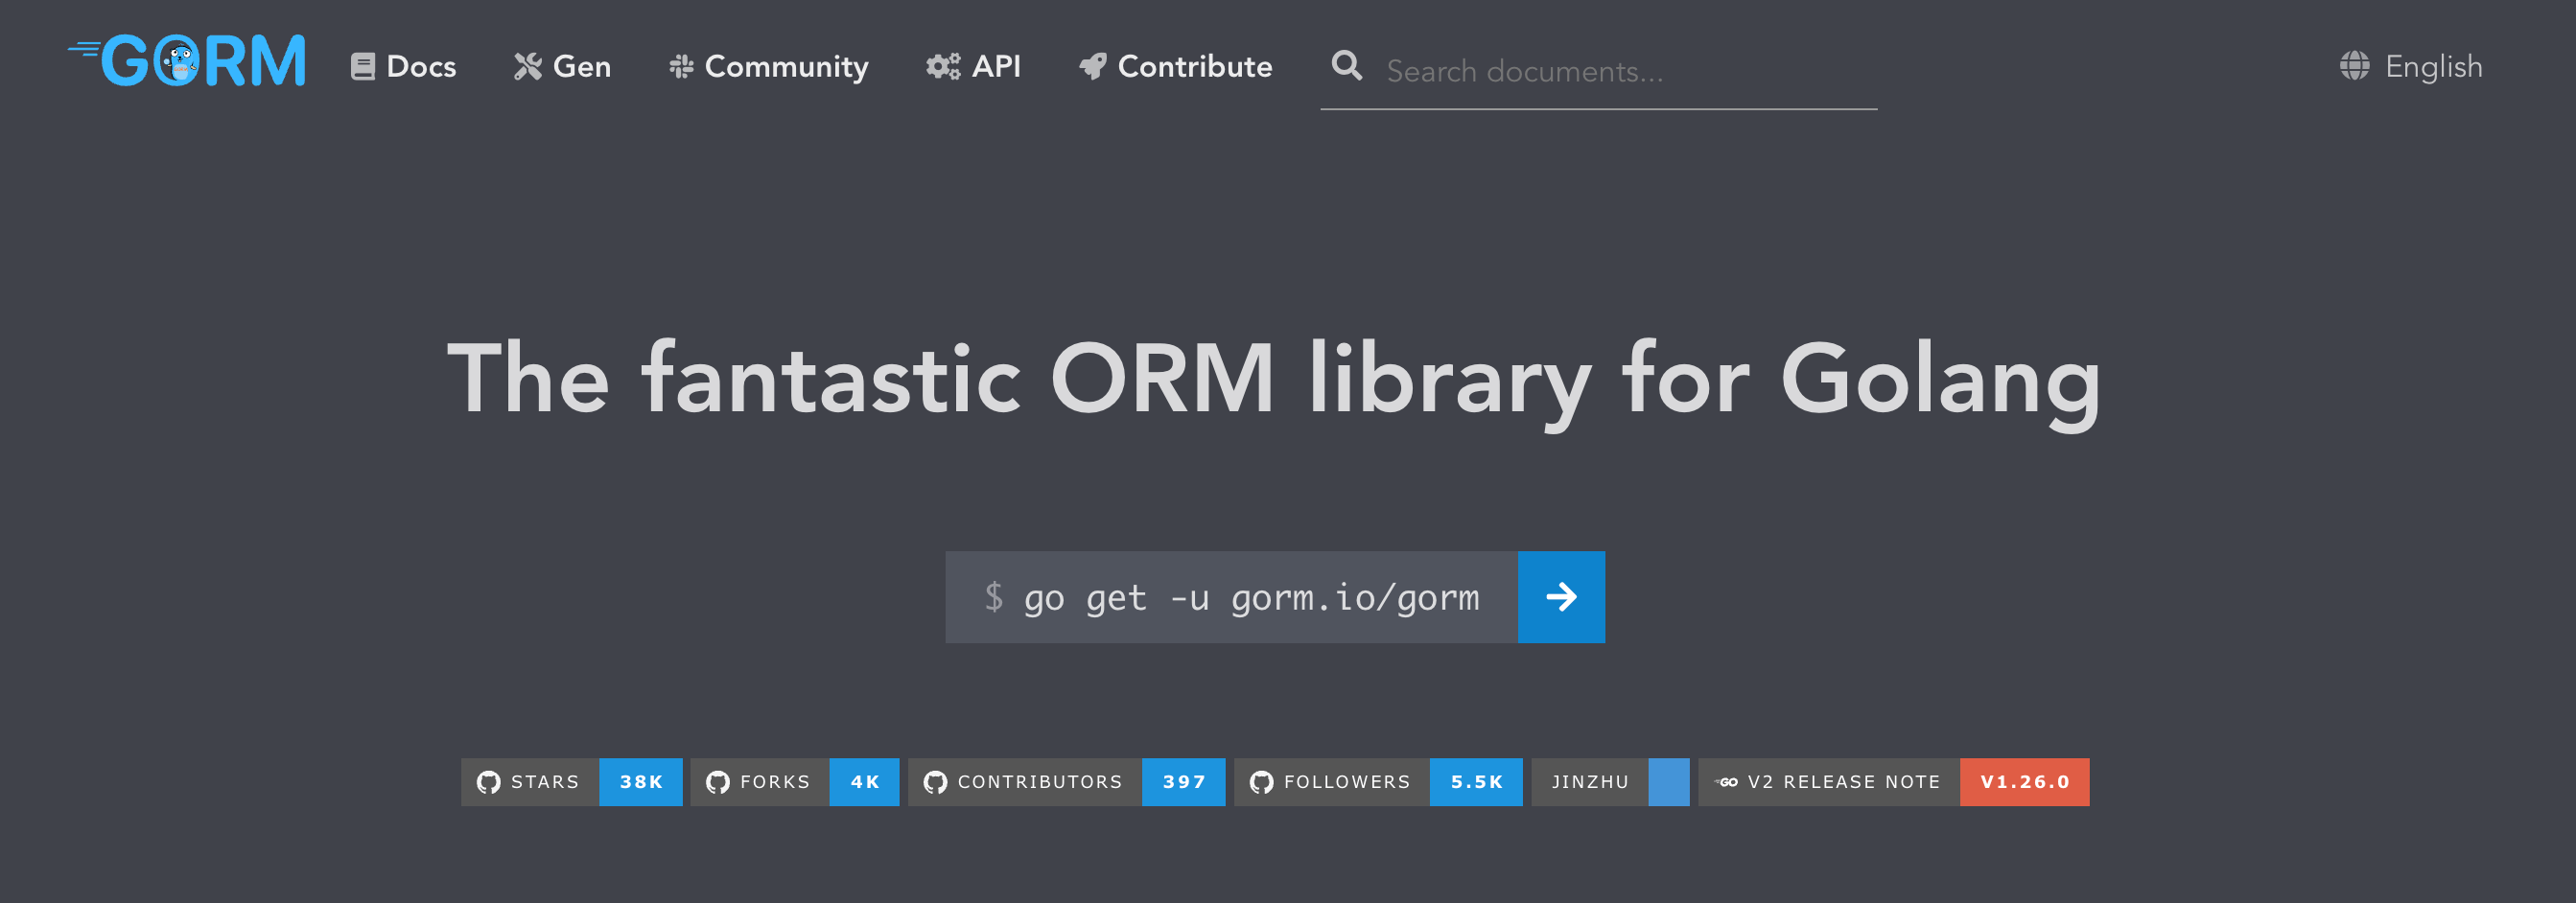Click the search magnifier icon
This screenshot has height=903, width=2576.
click(1347, 66)
